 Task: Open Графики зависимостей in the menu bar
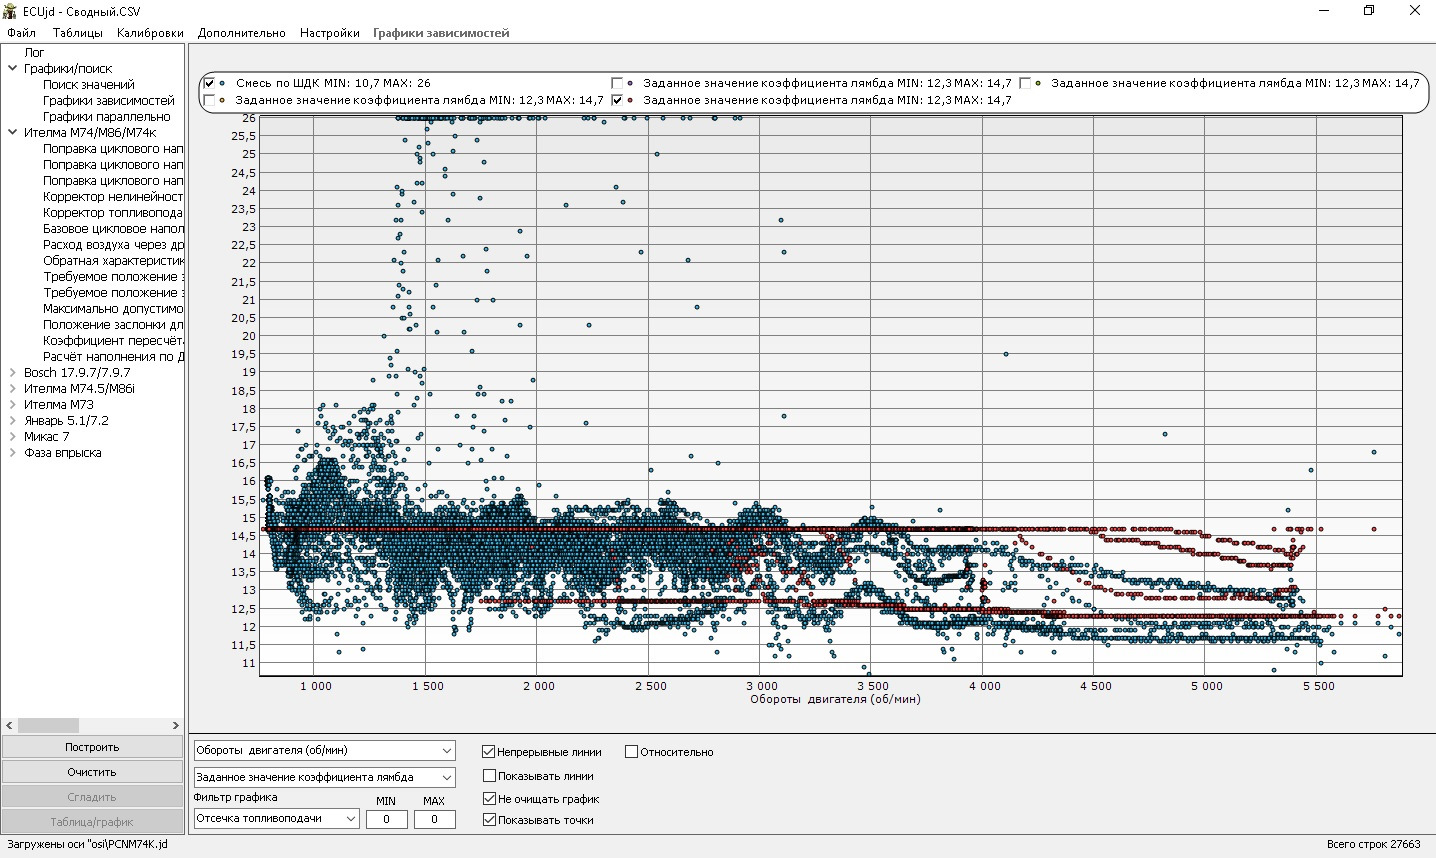(x=441, y=33)
